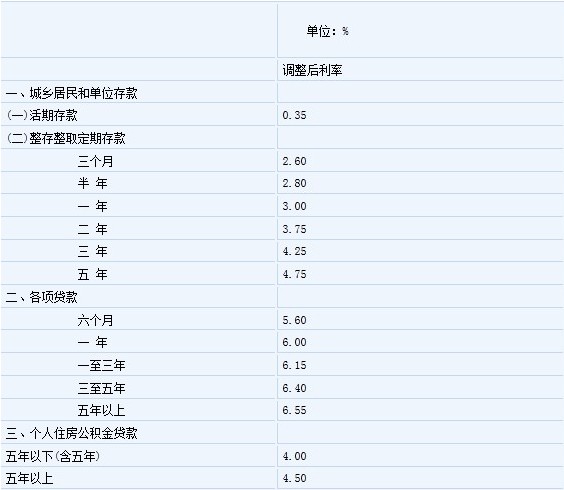This screenshot has width=564, height=490.
Task: Select the '一至三年' loan term label
Action: (x=101, y=366)
